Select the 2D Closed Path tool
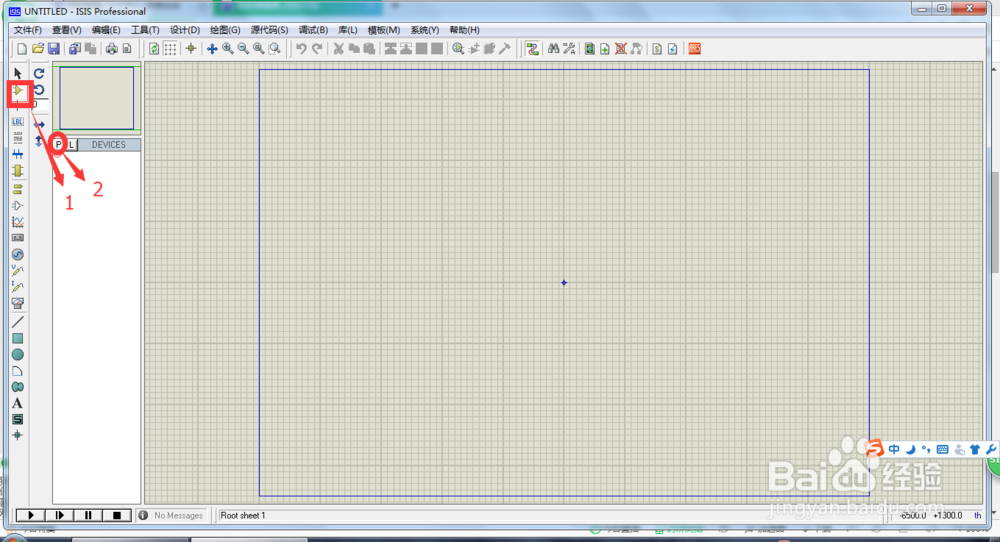Viewport: 1000px width, 542px height. point(18,387)
